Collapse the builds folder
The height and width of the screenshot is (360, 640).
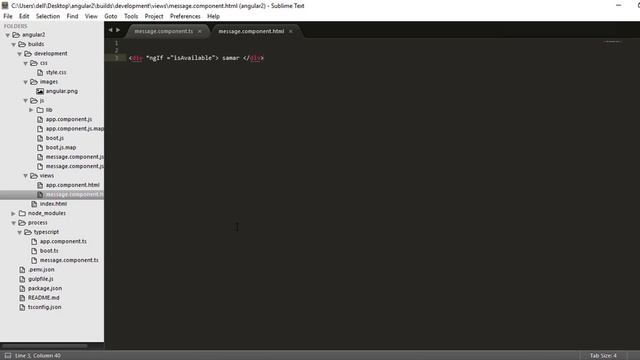coord(13,44)
